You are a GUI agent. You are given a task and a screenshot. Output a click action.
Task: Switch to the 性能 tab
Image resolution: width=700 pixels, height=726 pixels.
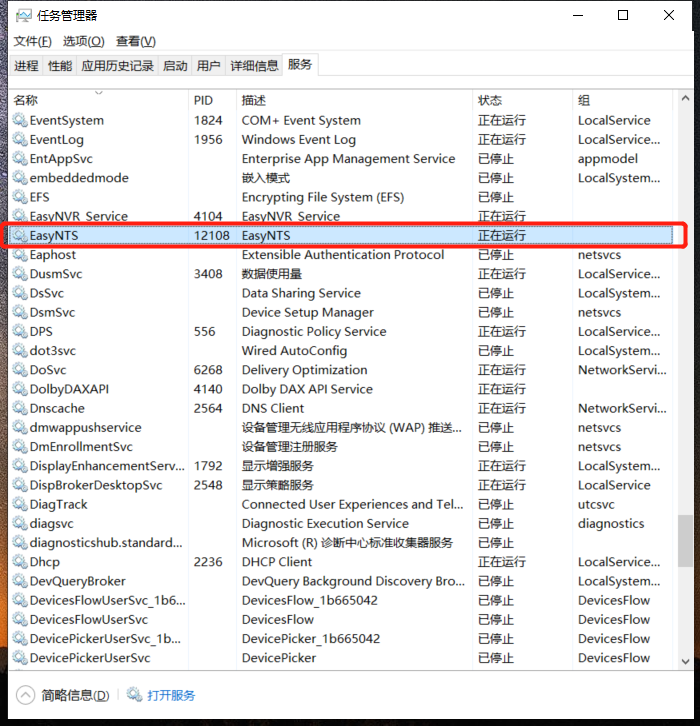(x=60, y=66)
